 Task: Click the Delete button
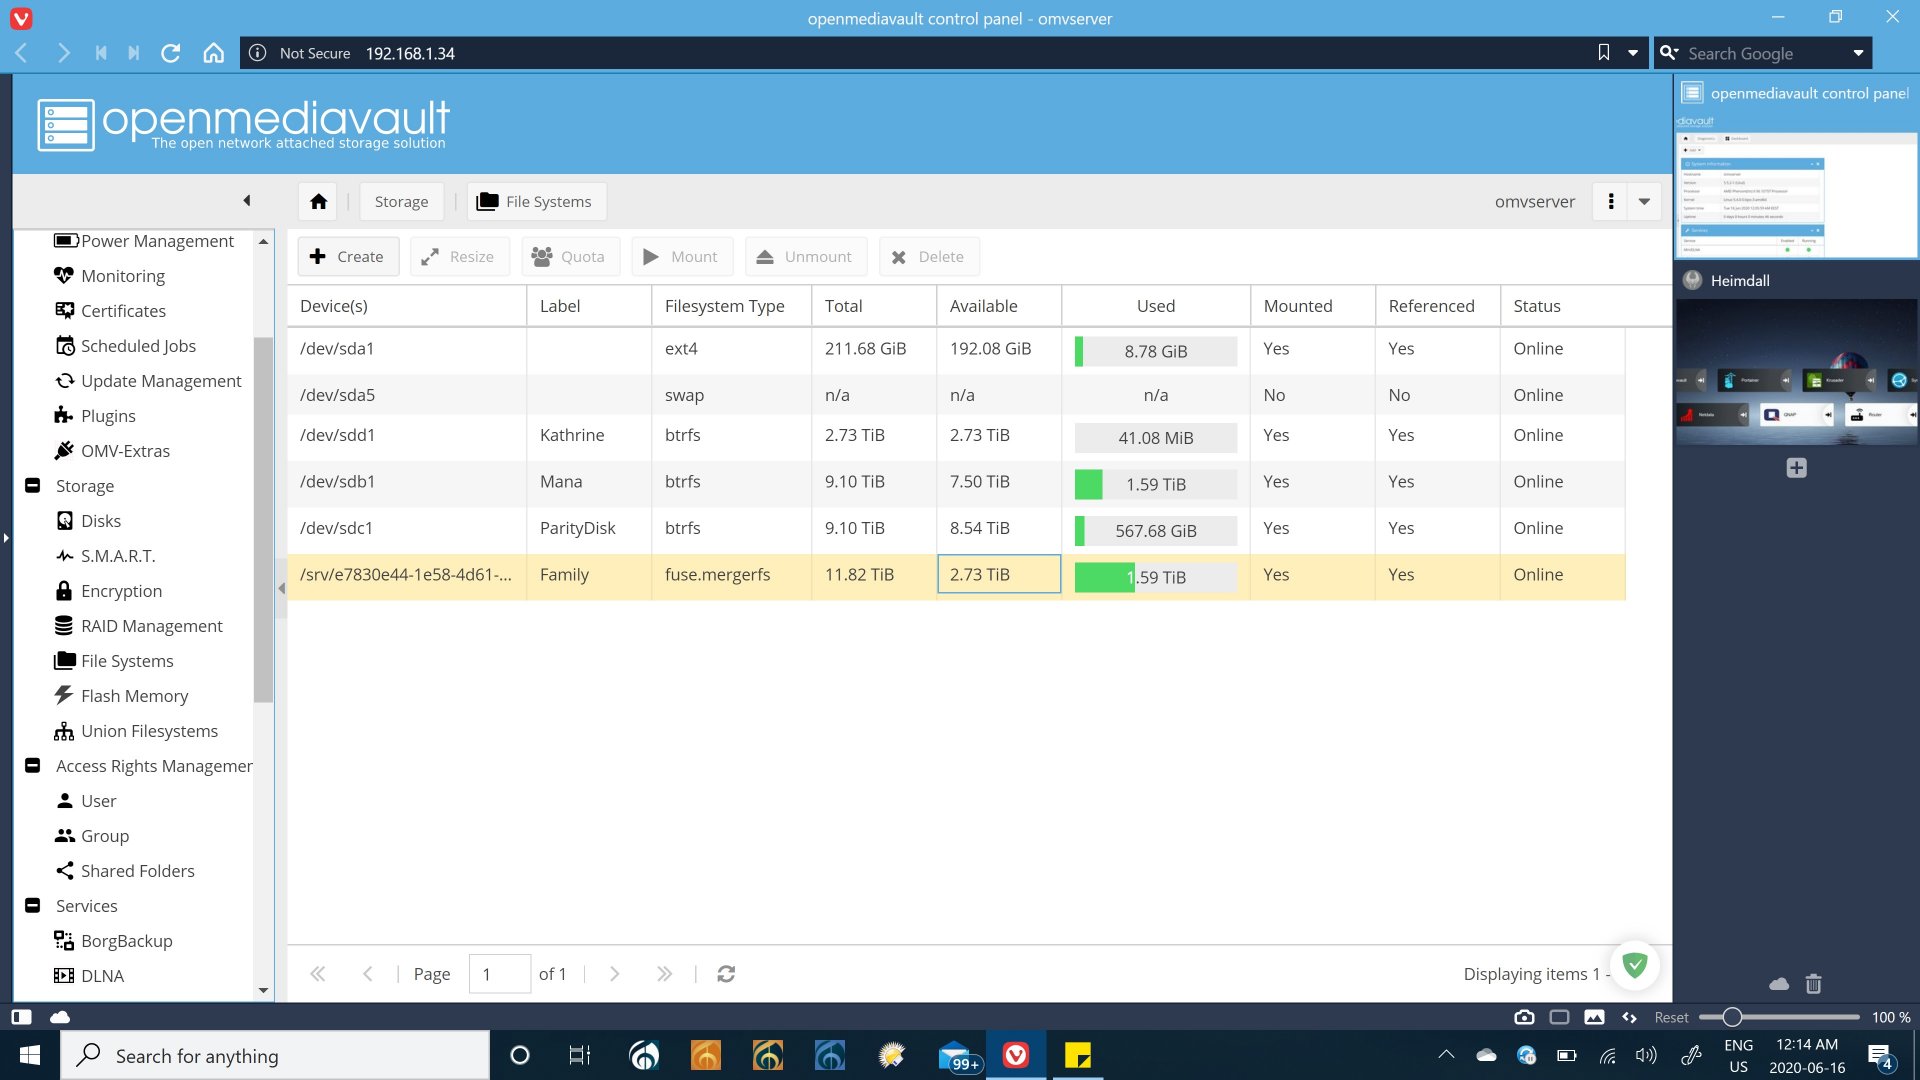928,257
